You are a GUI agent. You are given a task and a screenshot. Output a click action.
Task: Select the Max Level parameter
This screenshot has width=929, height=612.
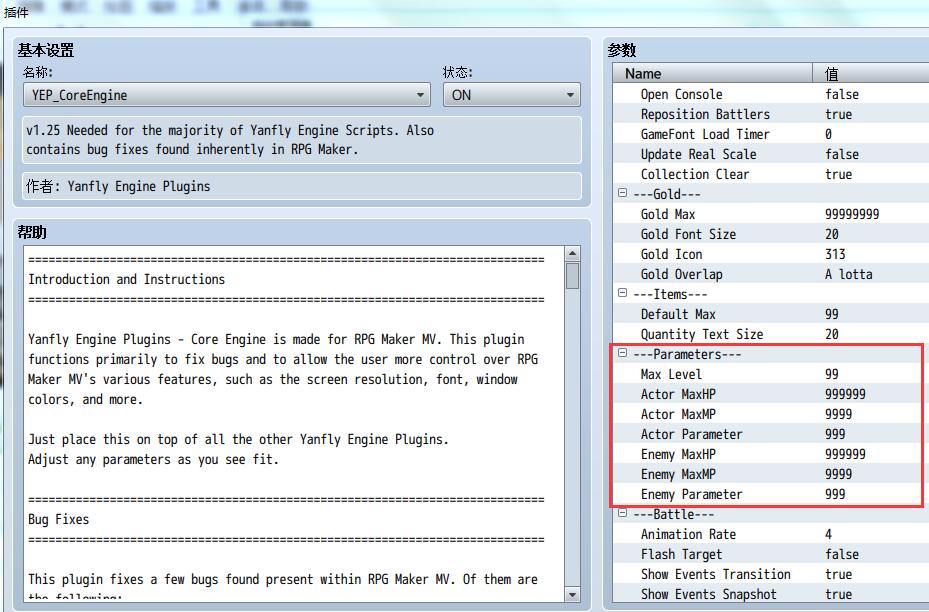pyautogui.click(x=771, y=374)
